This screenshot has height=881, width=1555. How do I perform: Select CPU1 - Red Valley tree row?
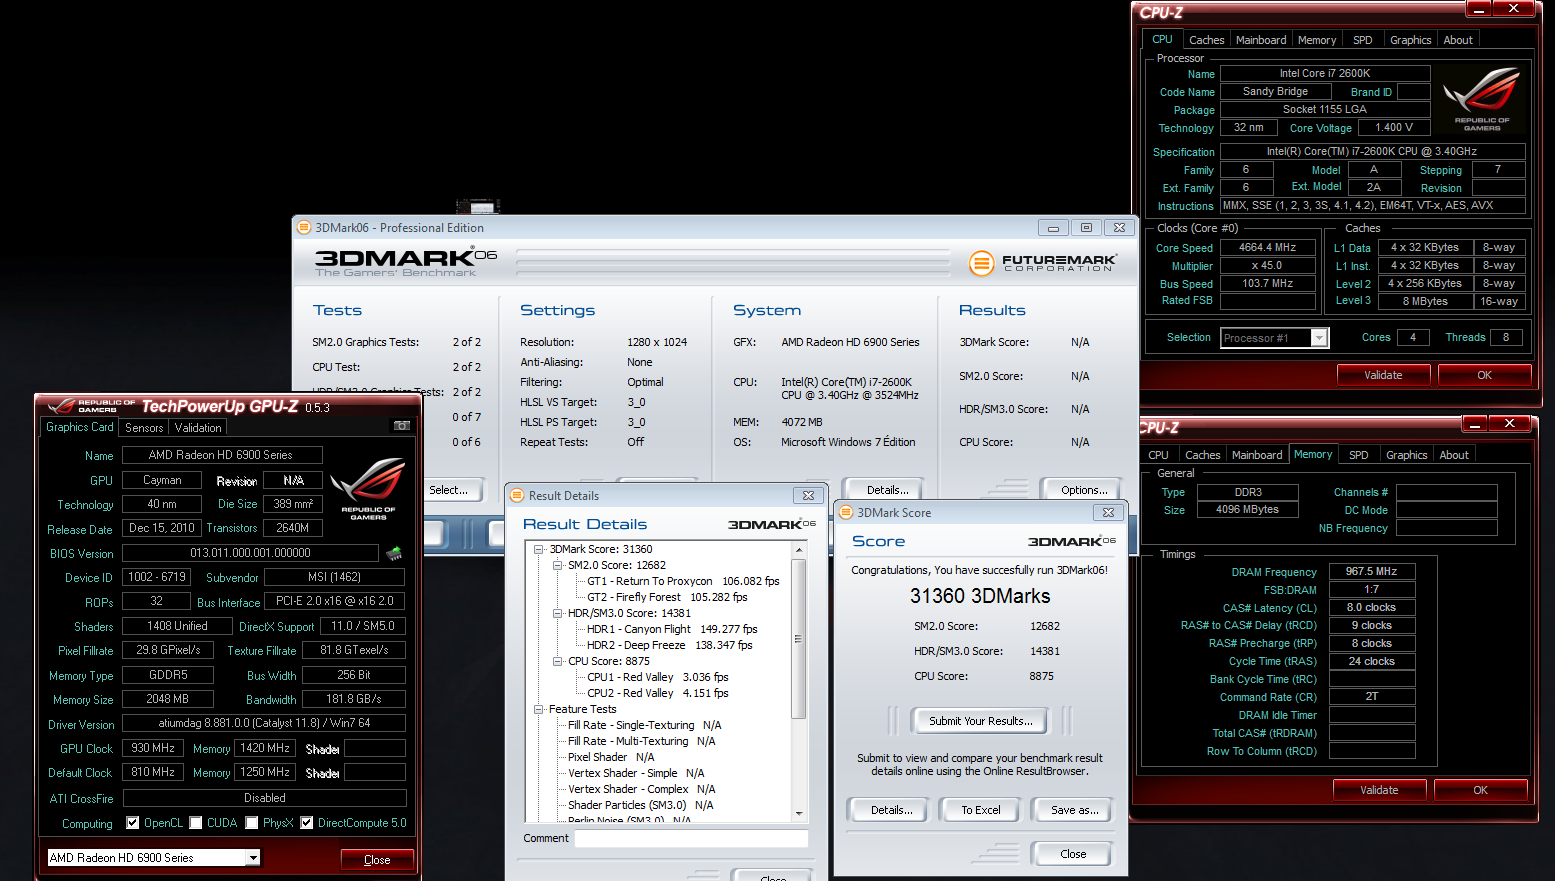click(658, 677)
